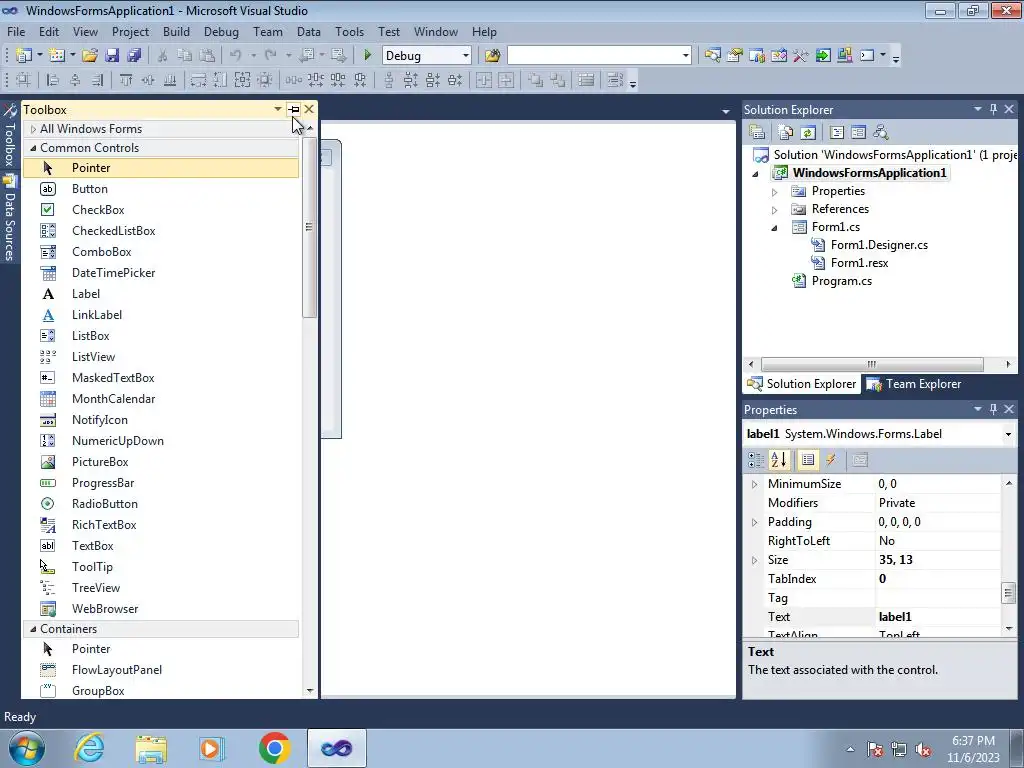Viewport: 1024px width, 768px height.
Task: Open the Debug menu
Action: (x=221, y=31)
